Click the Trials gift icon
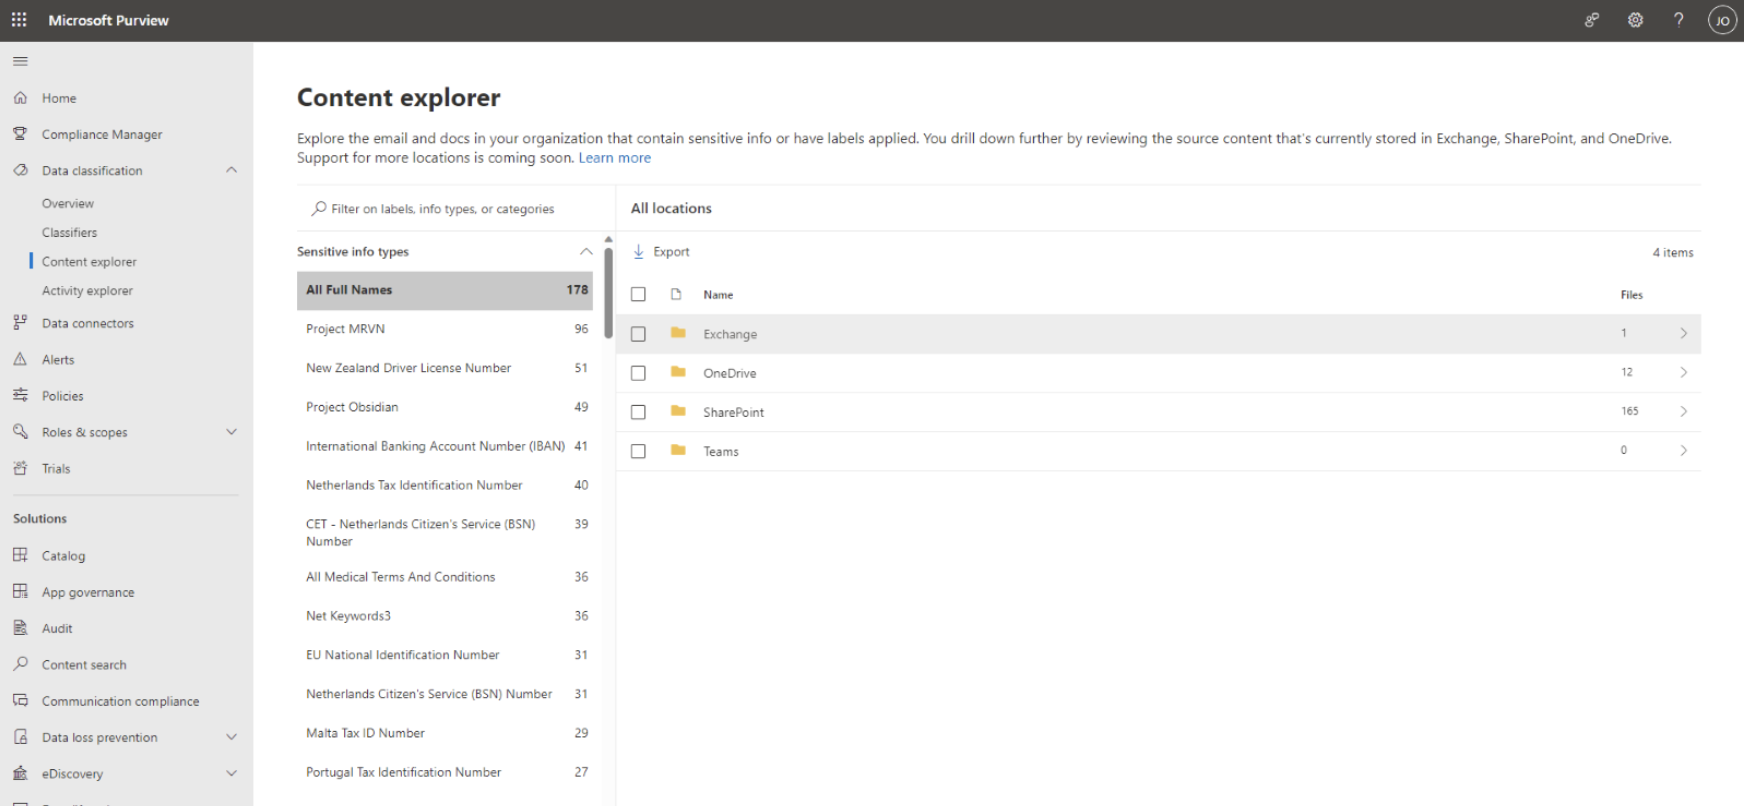 click(20, 468)
